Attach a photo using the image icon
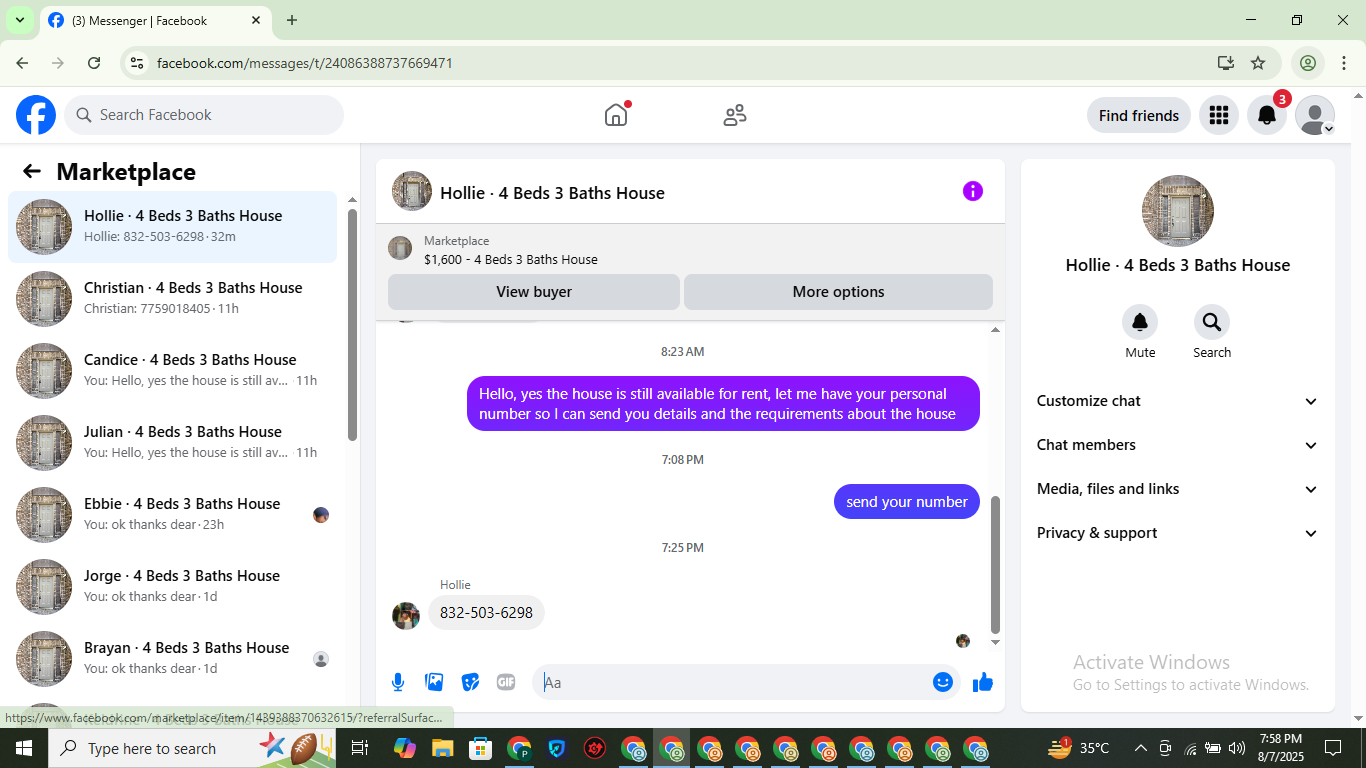 click(434, 682)
